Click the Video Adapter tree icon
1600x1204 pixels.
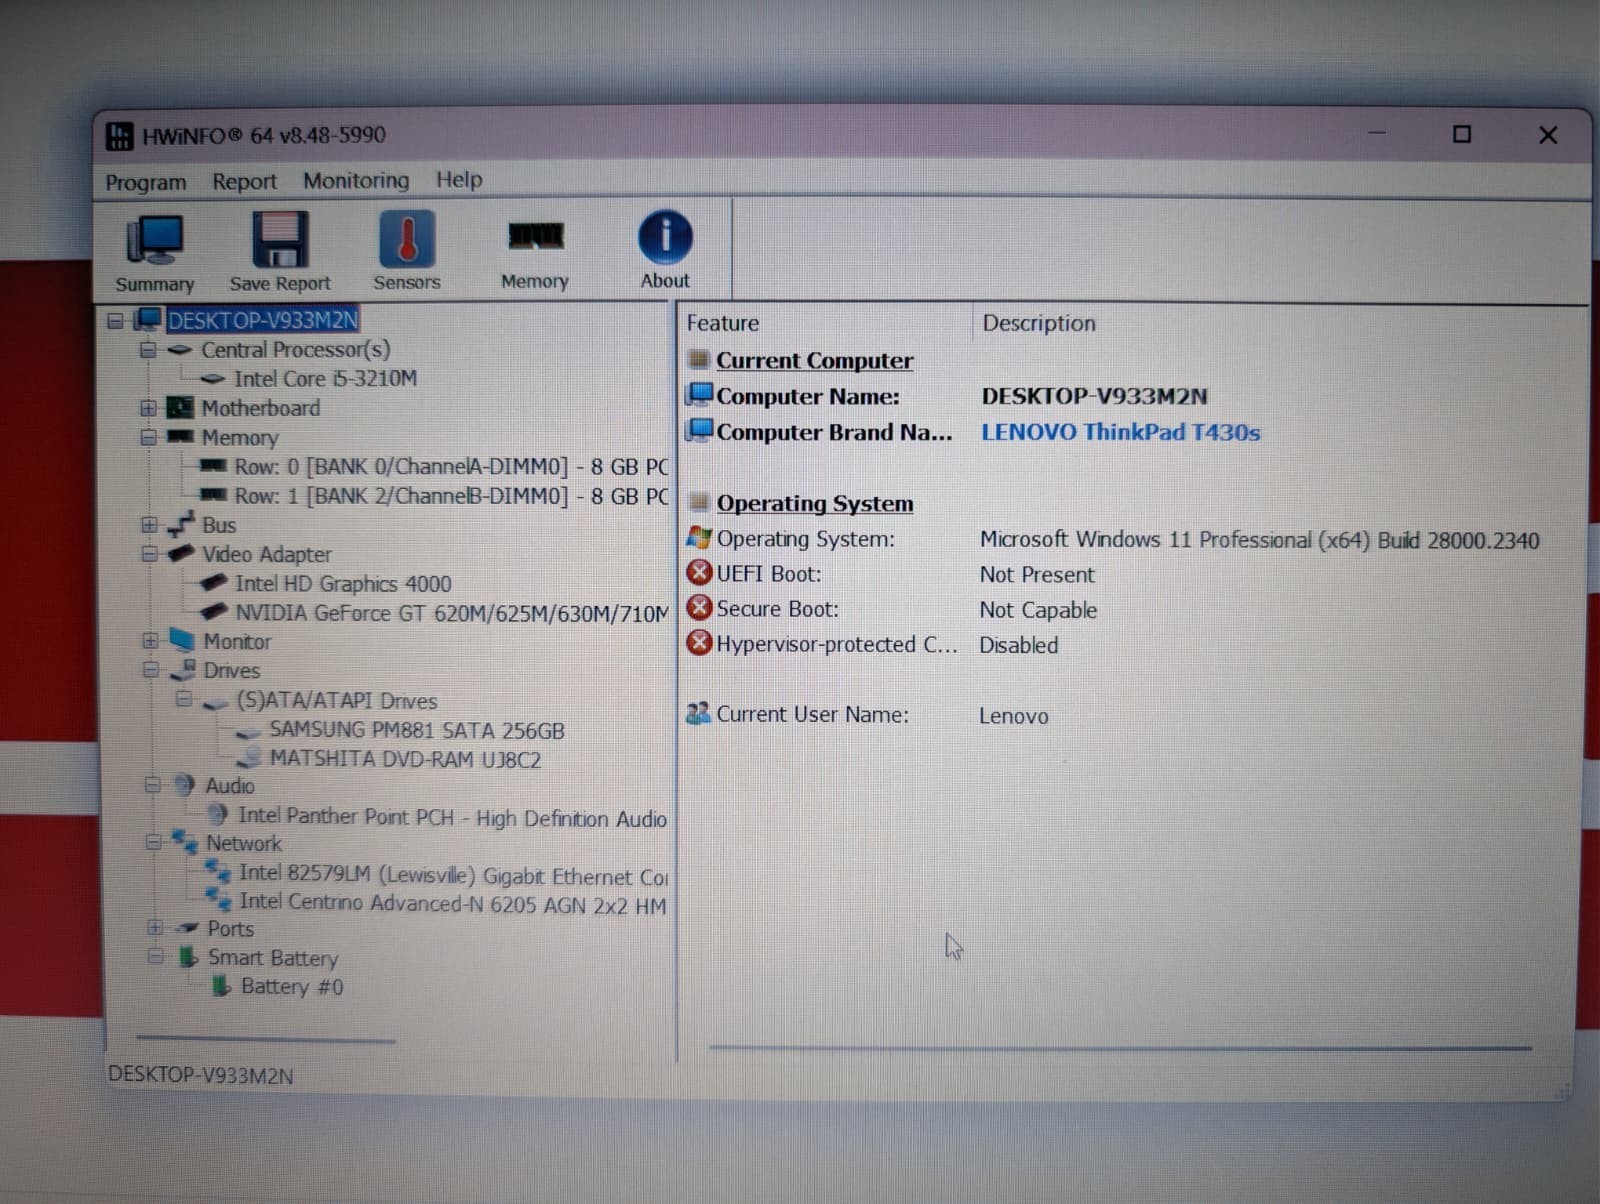[181, 553]
